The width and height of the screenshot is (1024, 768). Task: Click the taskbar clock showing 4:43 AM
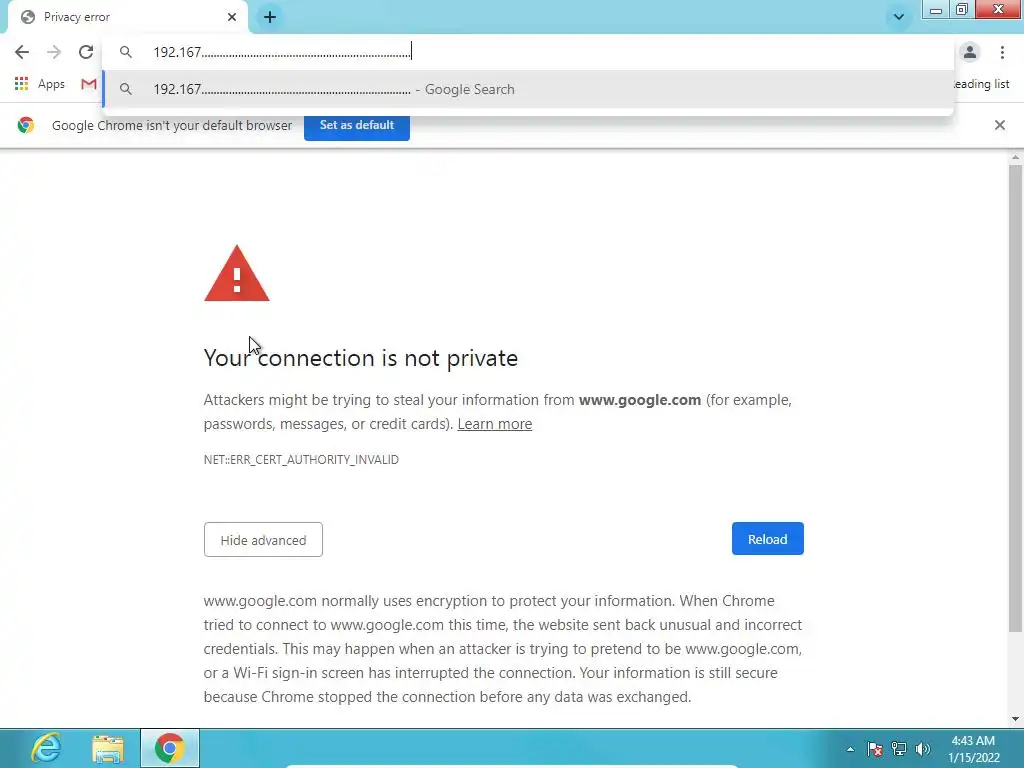tap(974, 749)
